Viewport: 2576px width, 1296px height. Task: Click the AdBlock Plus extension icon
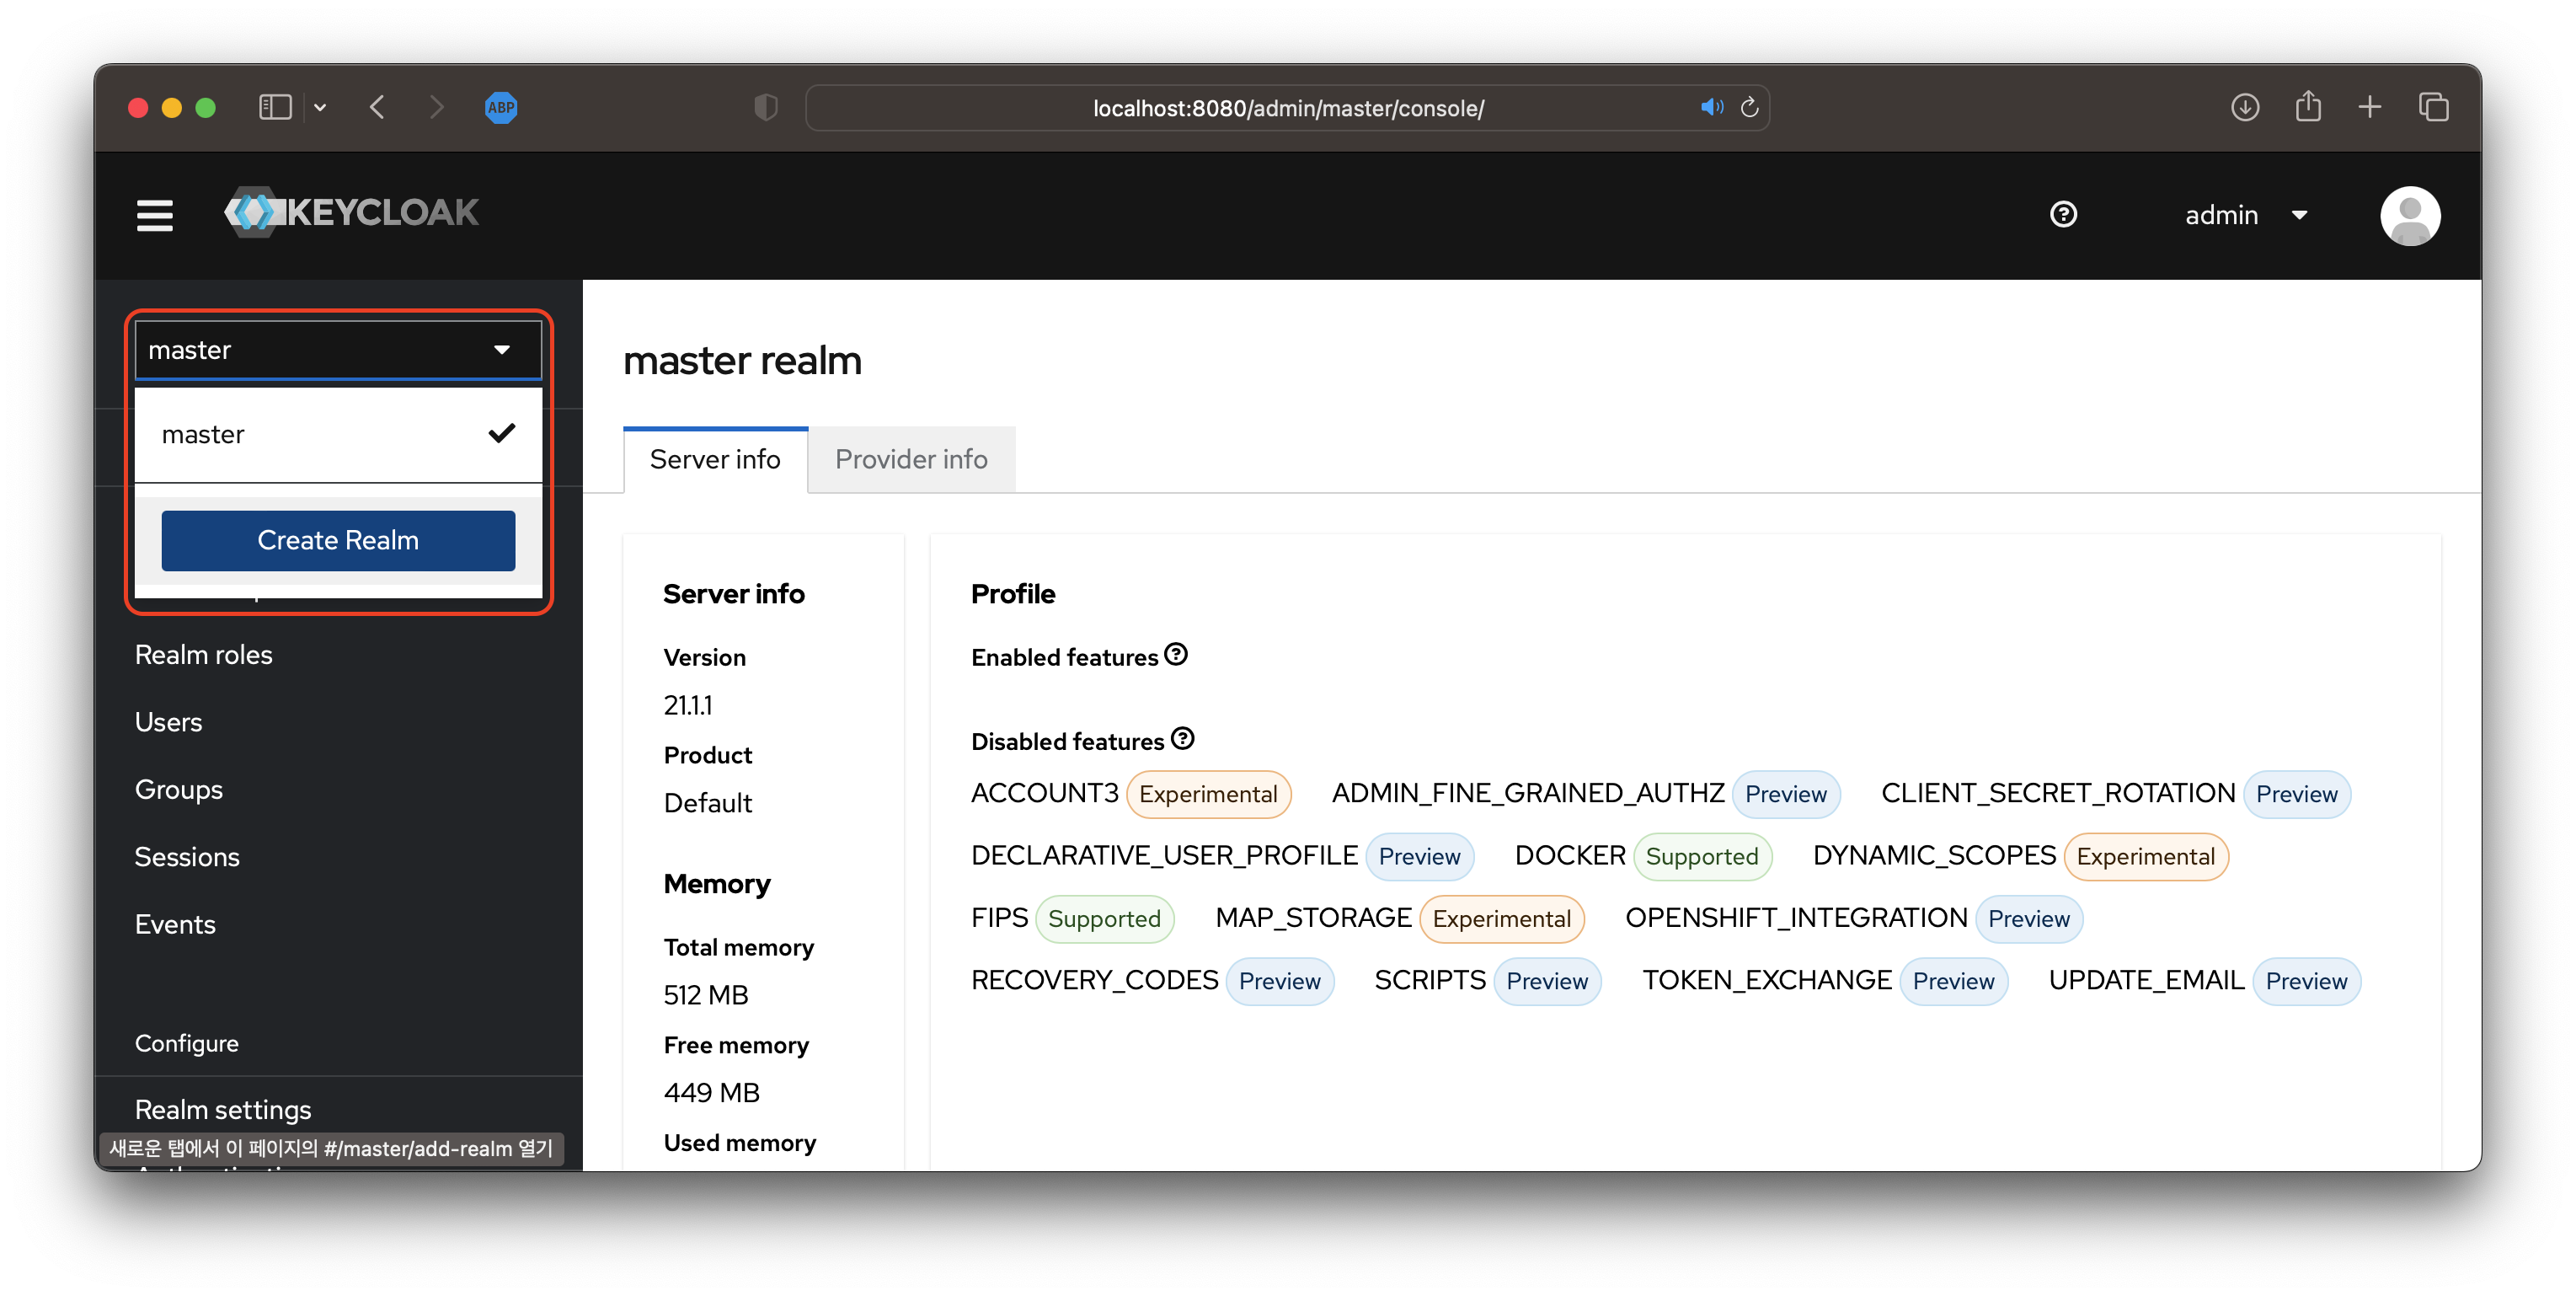(x=501, y=107)
